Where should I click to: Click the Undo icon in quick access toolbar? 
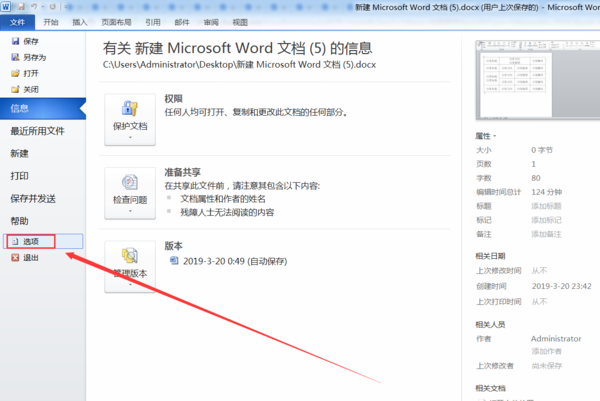pos(34,7)
